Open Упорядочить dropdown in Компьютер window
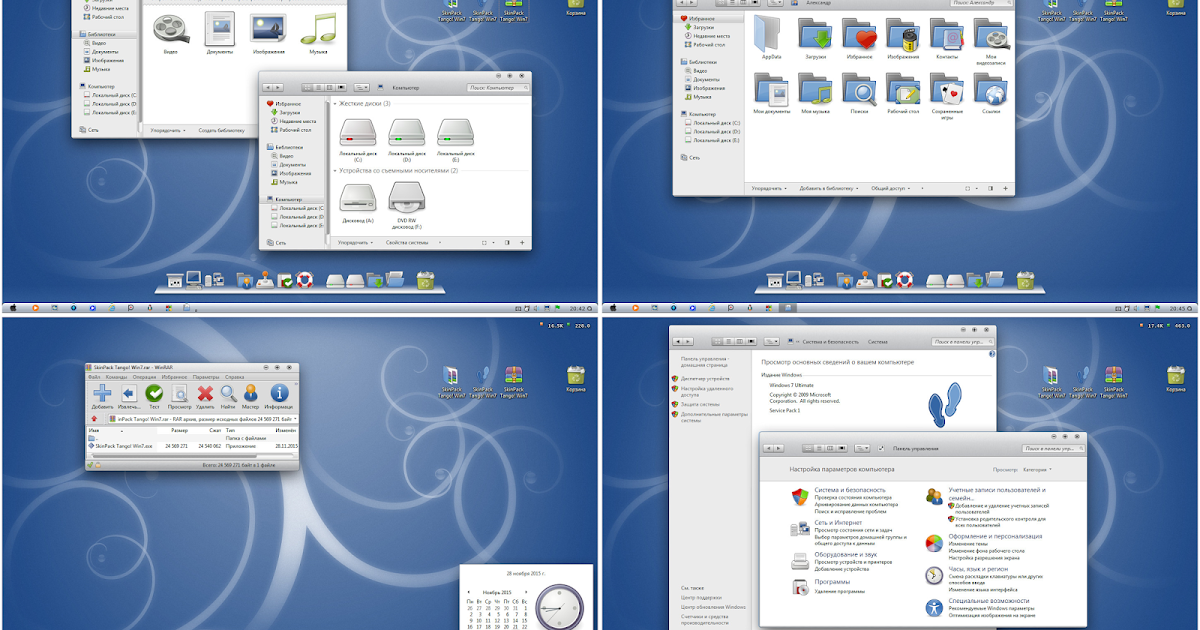This screenshot has width=1200, height=630. click(354, 242)
